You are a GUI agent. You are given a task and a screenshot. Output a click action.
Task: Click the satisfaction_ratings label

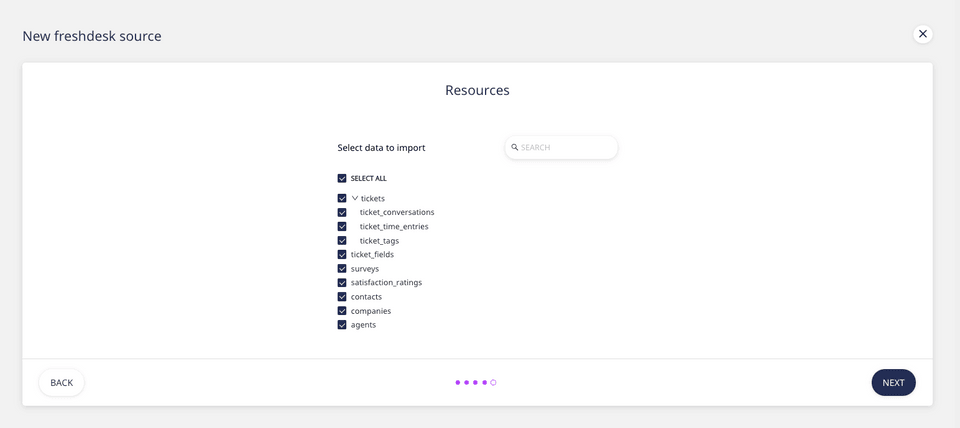click(386, 282)
